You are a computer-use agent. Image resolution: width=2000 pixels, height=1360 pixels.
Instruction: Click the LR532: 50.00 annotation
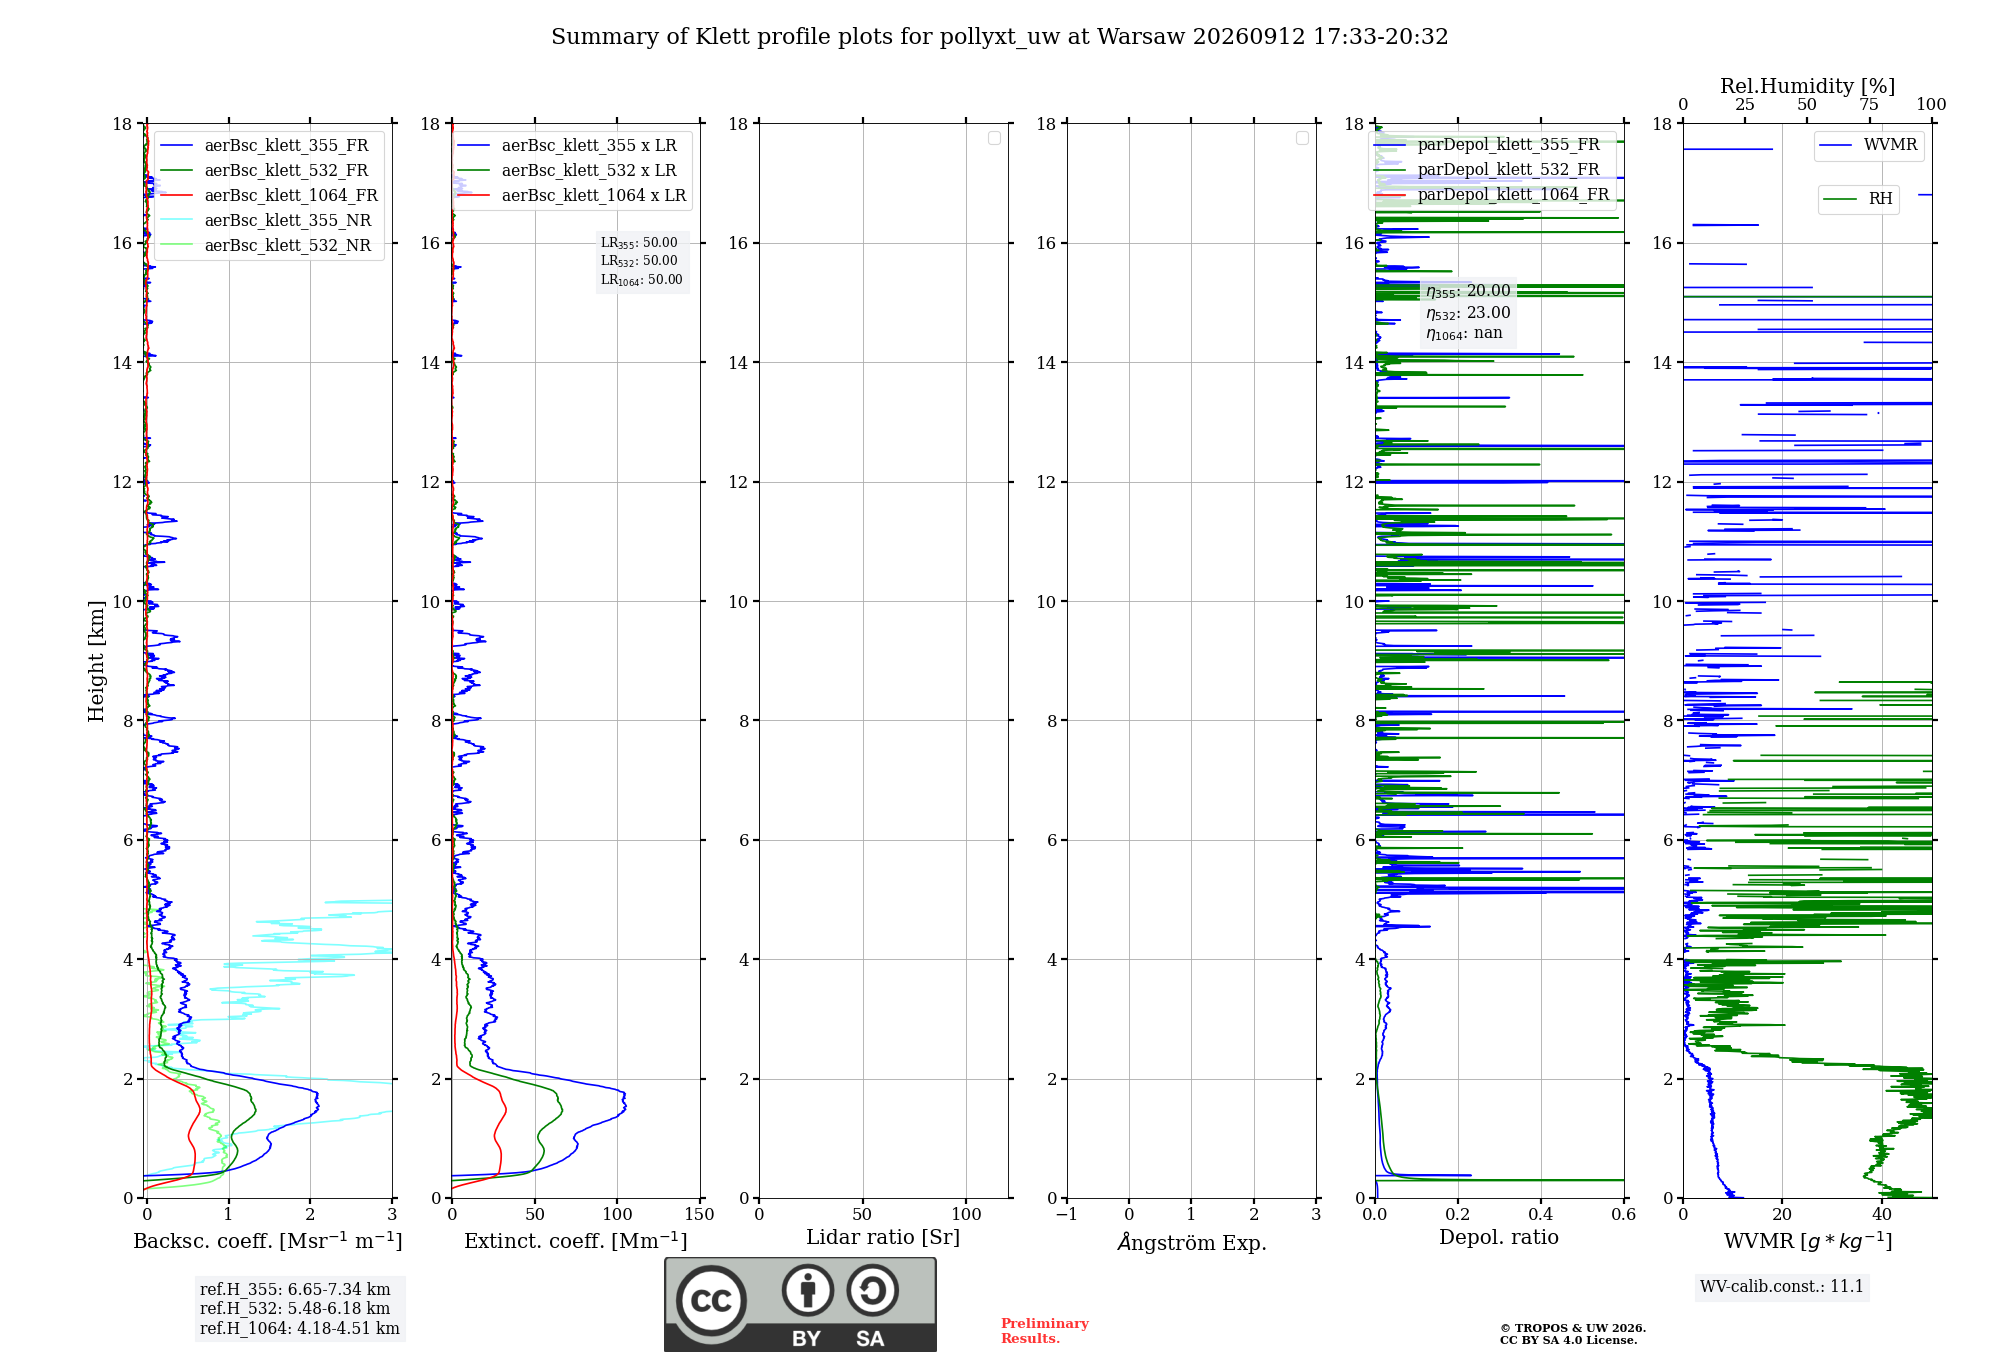tap(639, 261)
